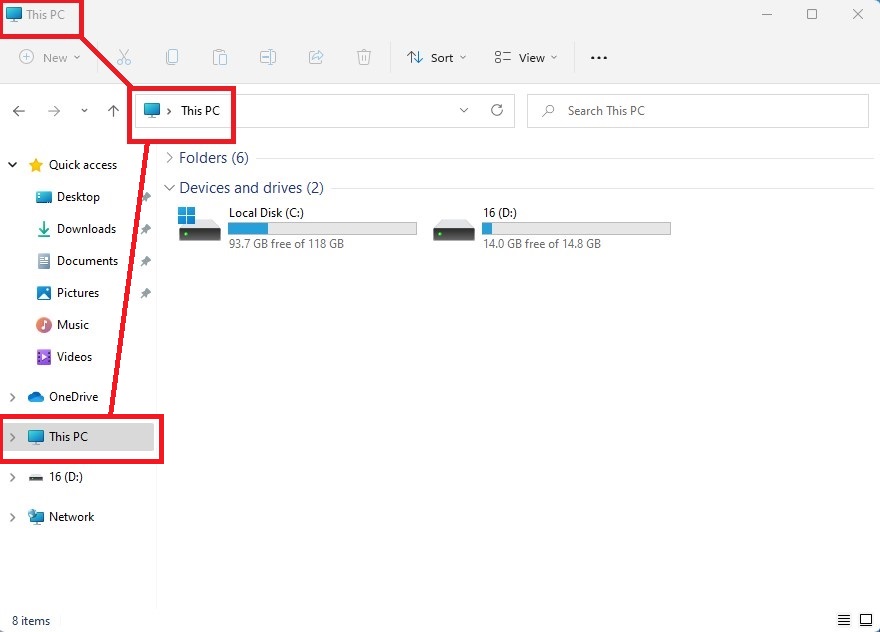Expand the This PC tree node
Screen dimensions: 880x632
pos(12,437)
